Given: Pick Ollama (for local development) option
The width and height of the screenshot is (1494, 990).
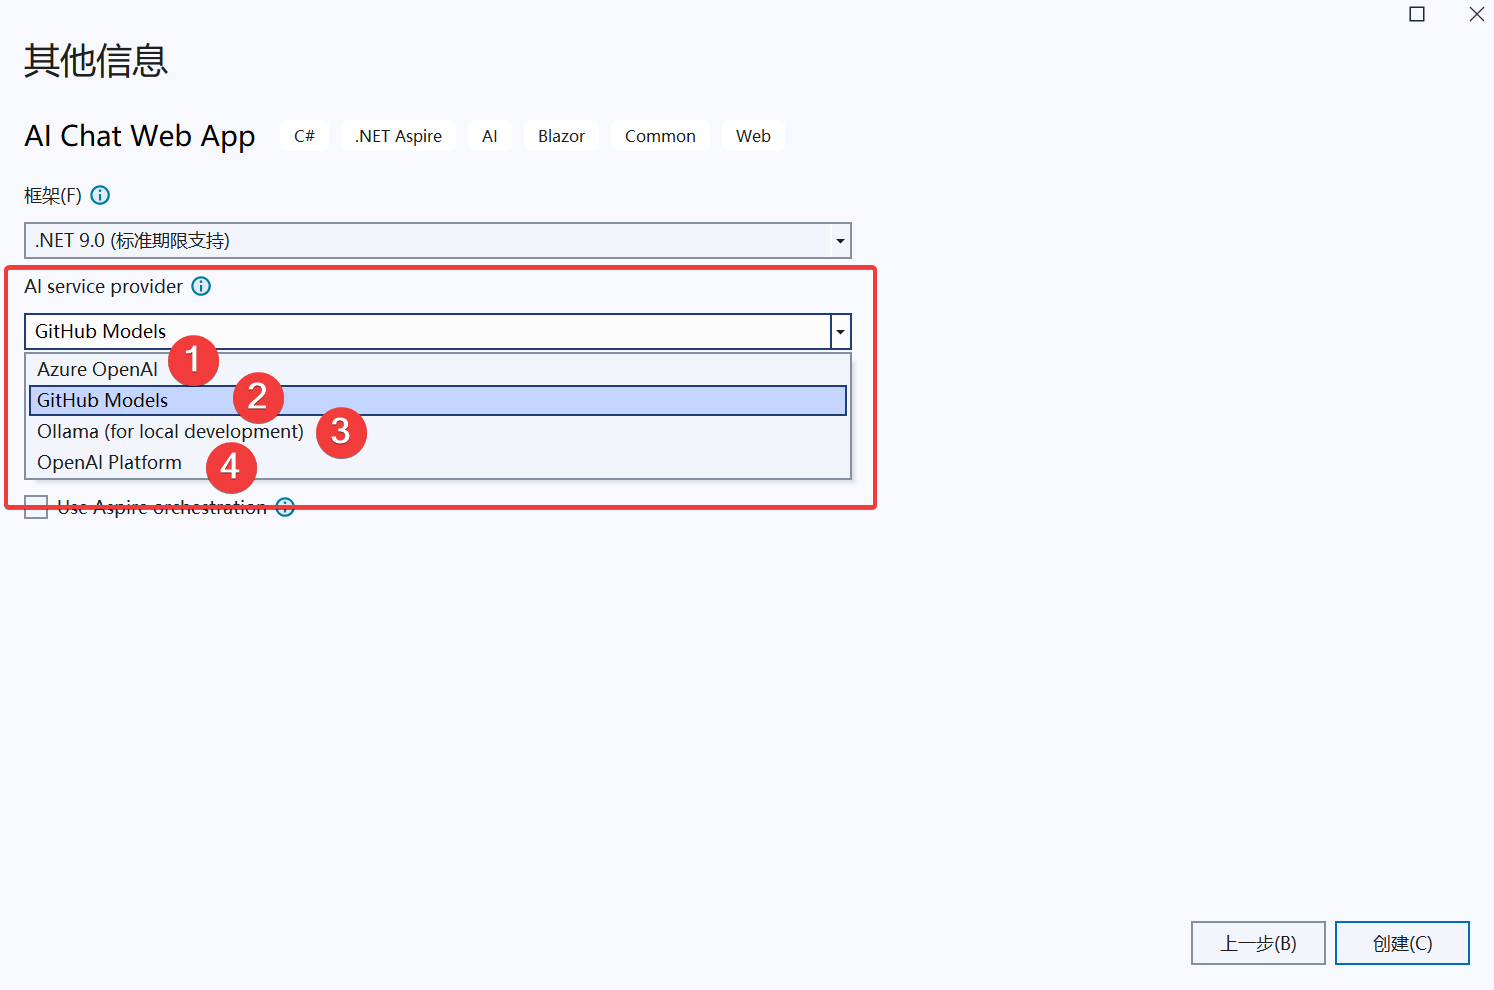Looking at the screenshot, I should [438, 431].
